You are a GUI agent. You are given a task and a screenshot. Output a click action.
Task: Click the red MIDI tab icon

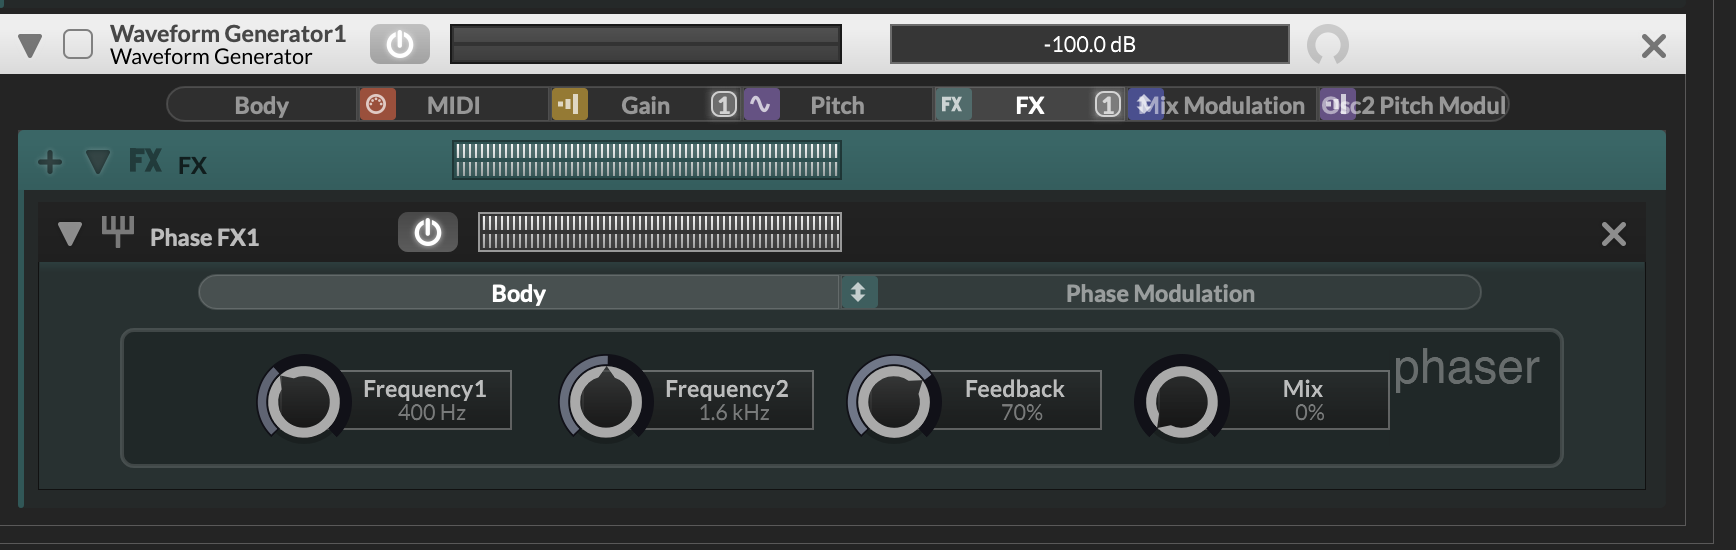click(376, 105)
